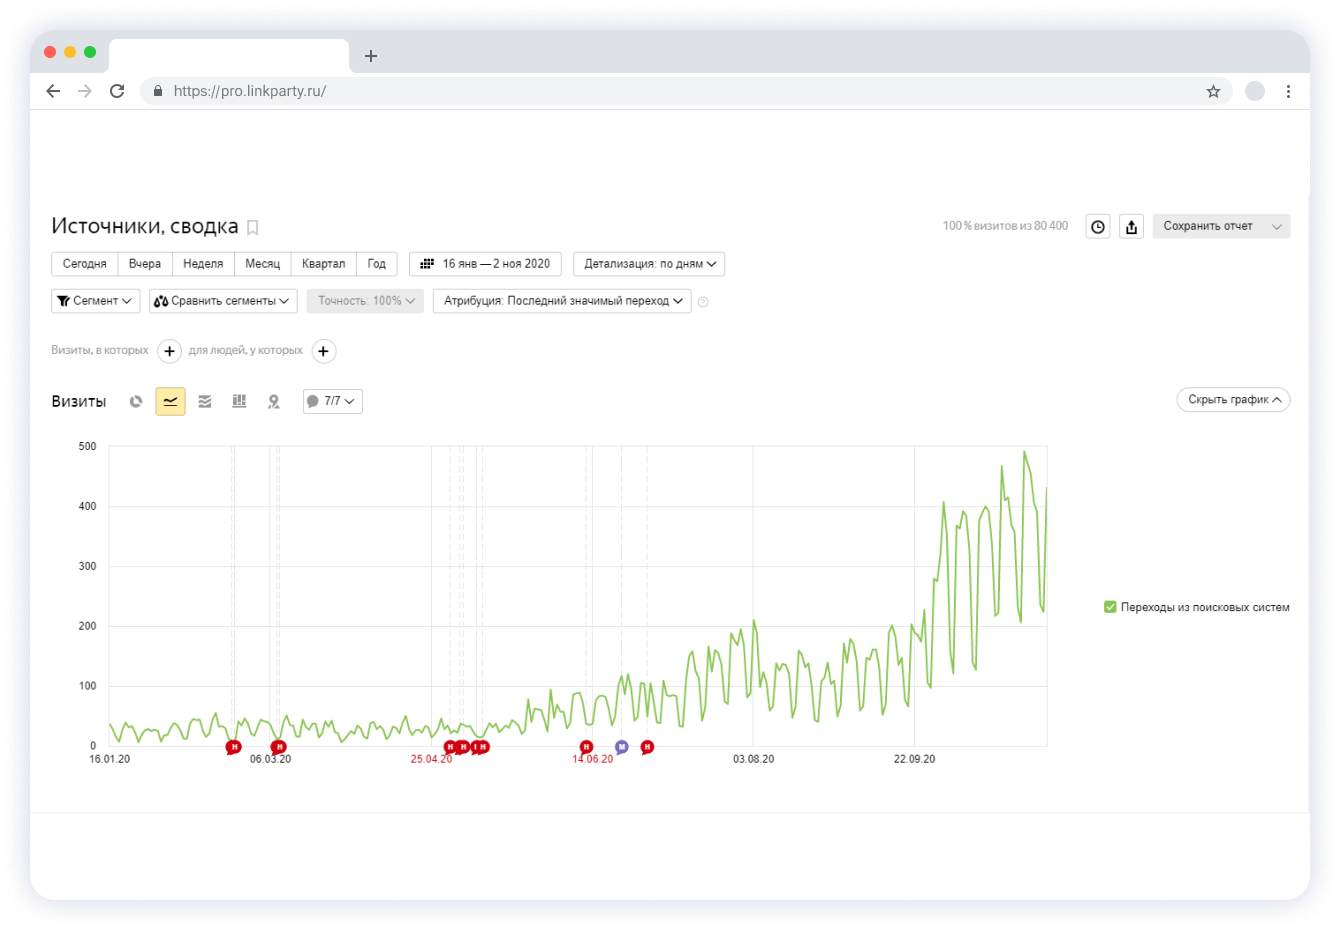Switch to the pie chart view
This screenshot has width=1340, height=930.
click(x=136, y=401)
